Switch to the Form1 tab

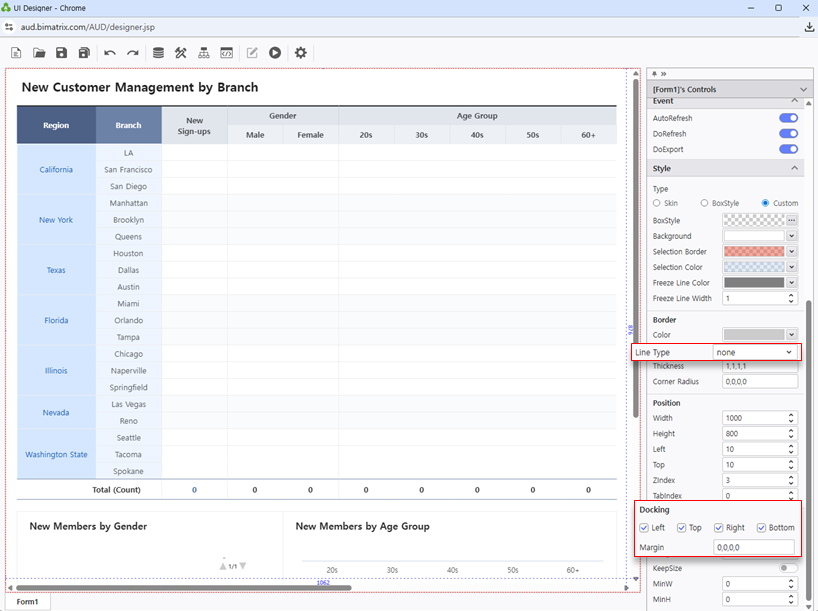27,602
